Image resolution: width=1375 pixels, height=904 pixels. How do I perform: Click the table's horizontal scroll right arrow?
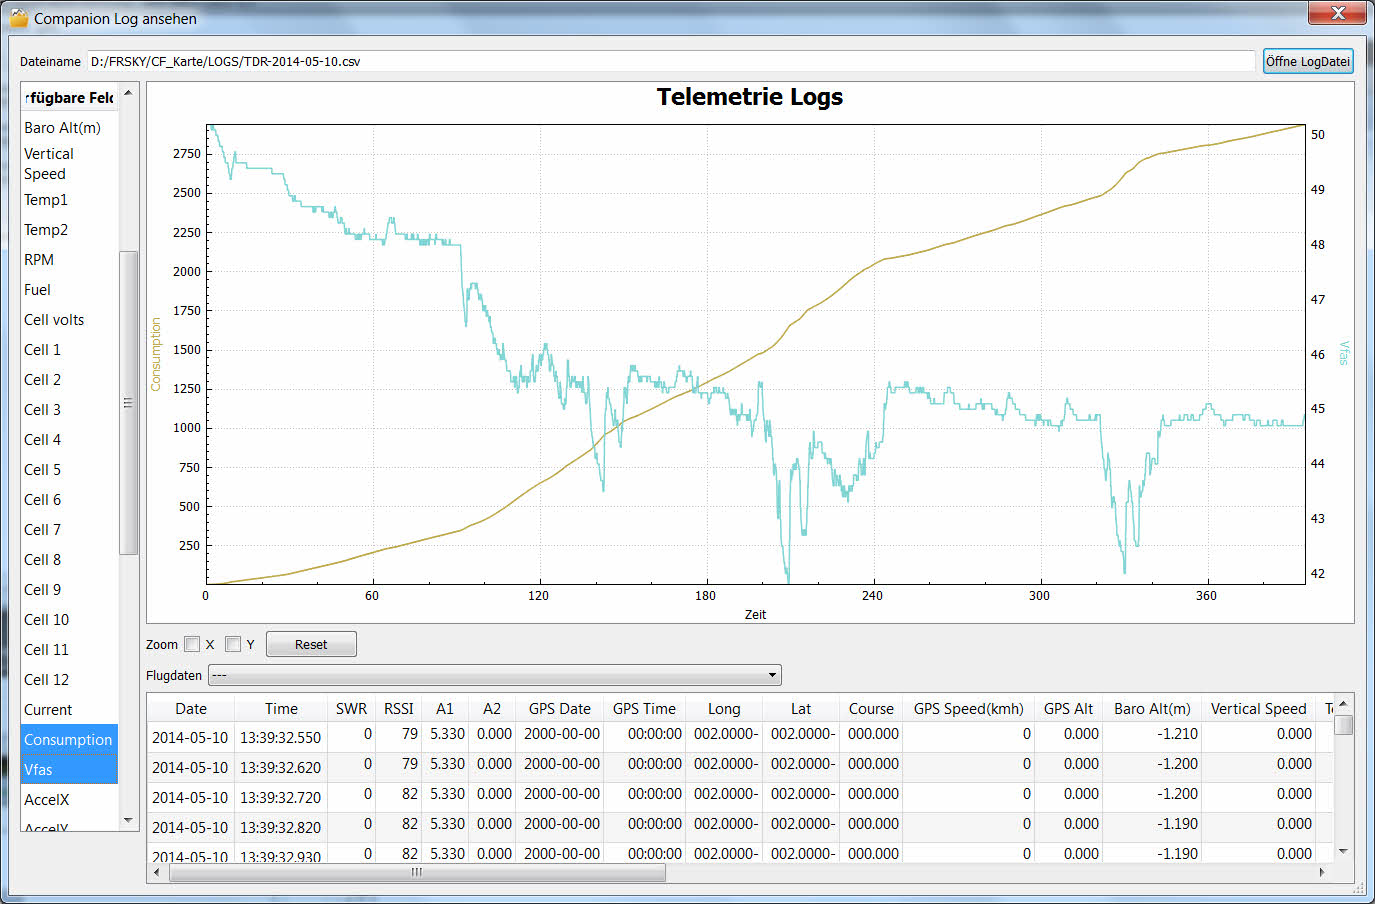click(x=1322, y=873)
